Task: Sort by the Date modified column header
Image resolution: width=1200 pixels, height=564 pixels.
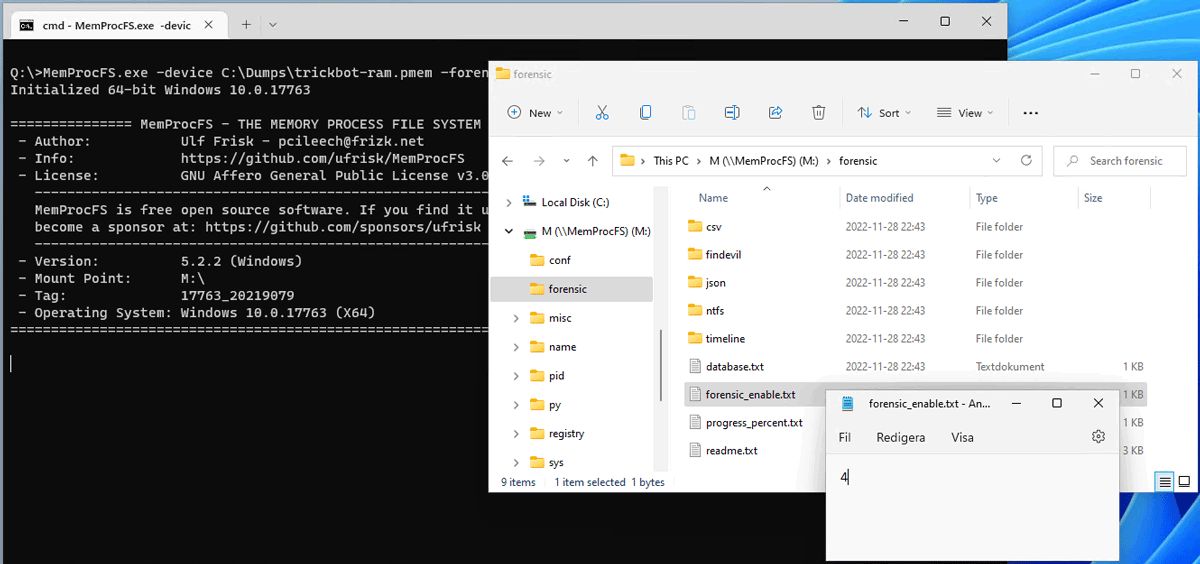Action: (880, 198)
